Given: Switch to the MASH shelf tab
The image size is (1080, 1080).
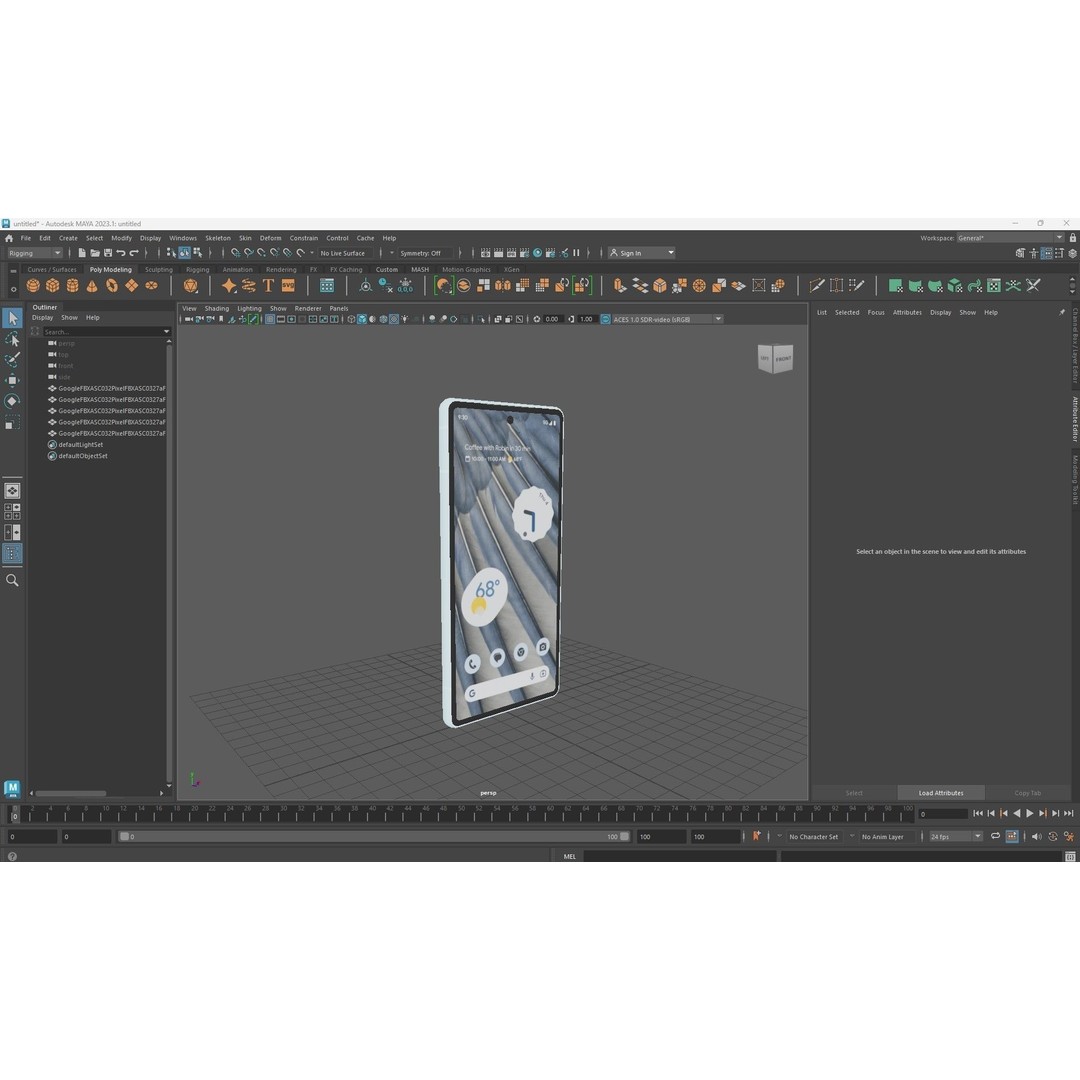Looking at the screenshot, I should tap(420, 269).
